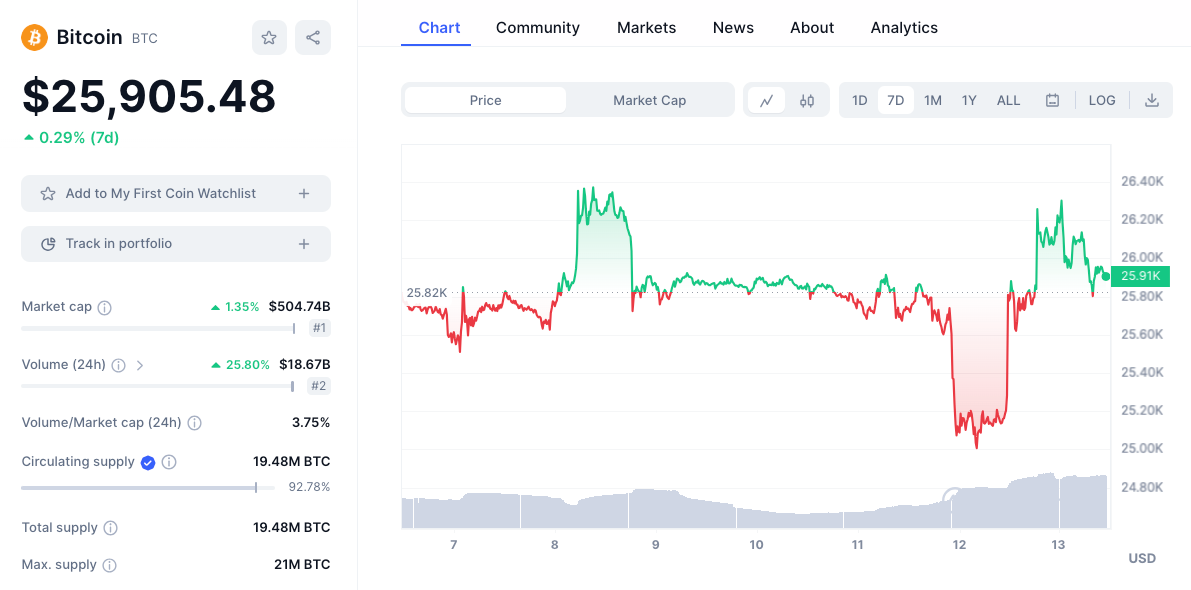Switch to candlestick chart view

[807, 100]
